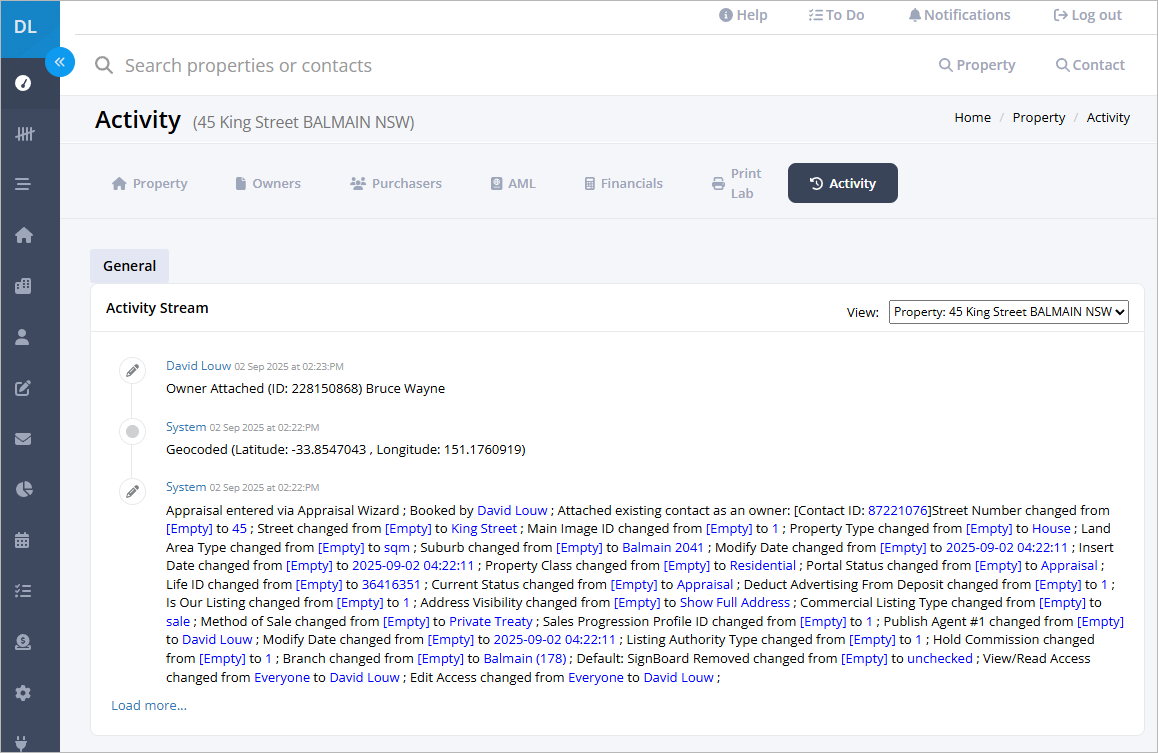The height and width of the screenshot is (753, 1158).
Task: Select the Activity tab
Action: pyautogui.click(x=843, y=183)
